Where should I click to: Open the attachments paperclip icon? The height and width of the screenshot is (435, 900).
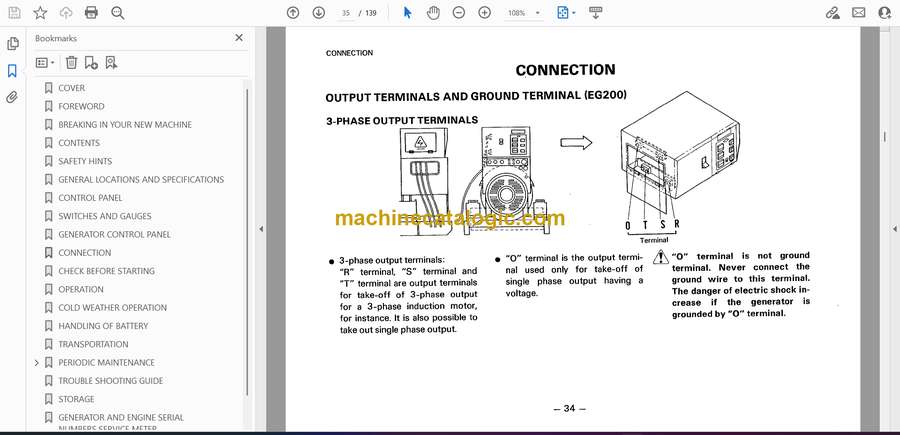[12, 98]
